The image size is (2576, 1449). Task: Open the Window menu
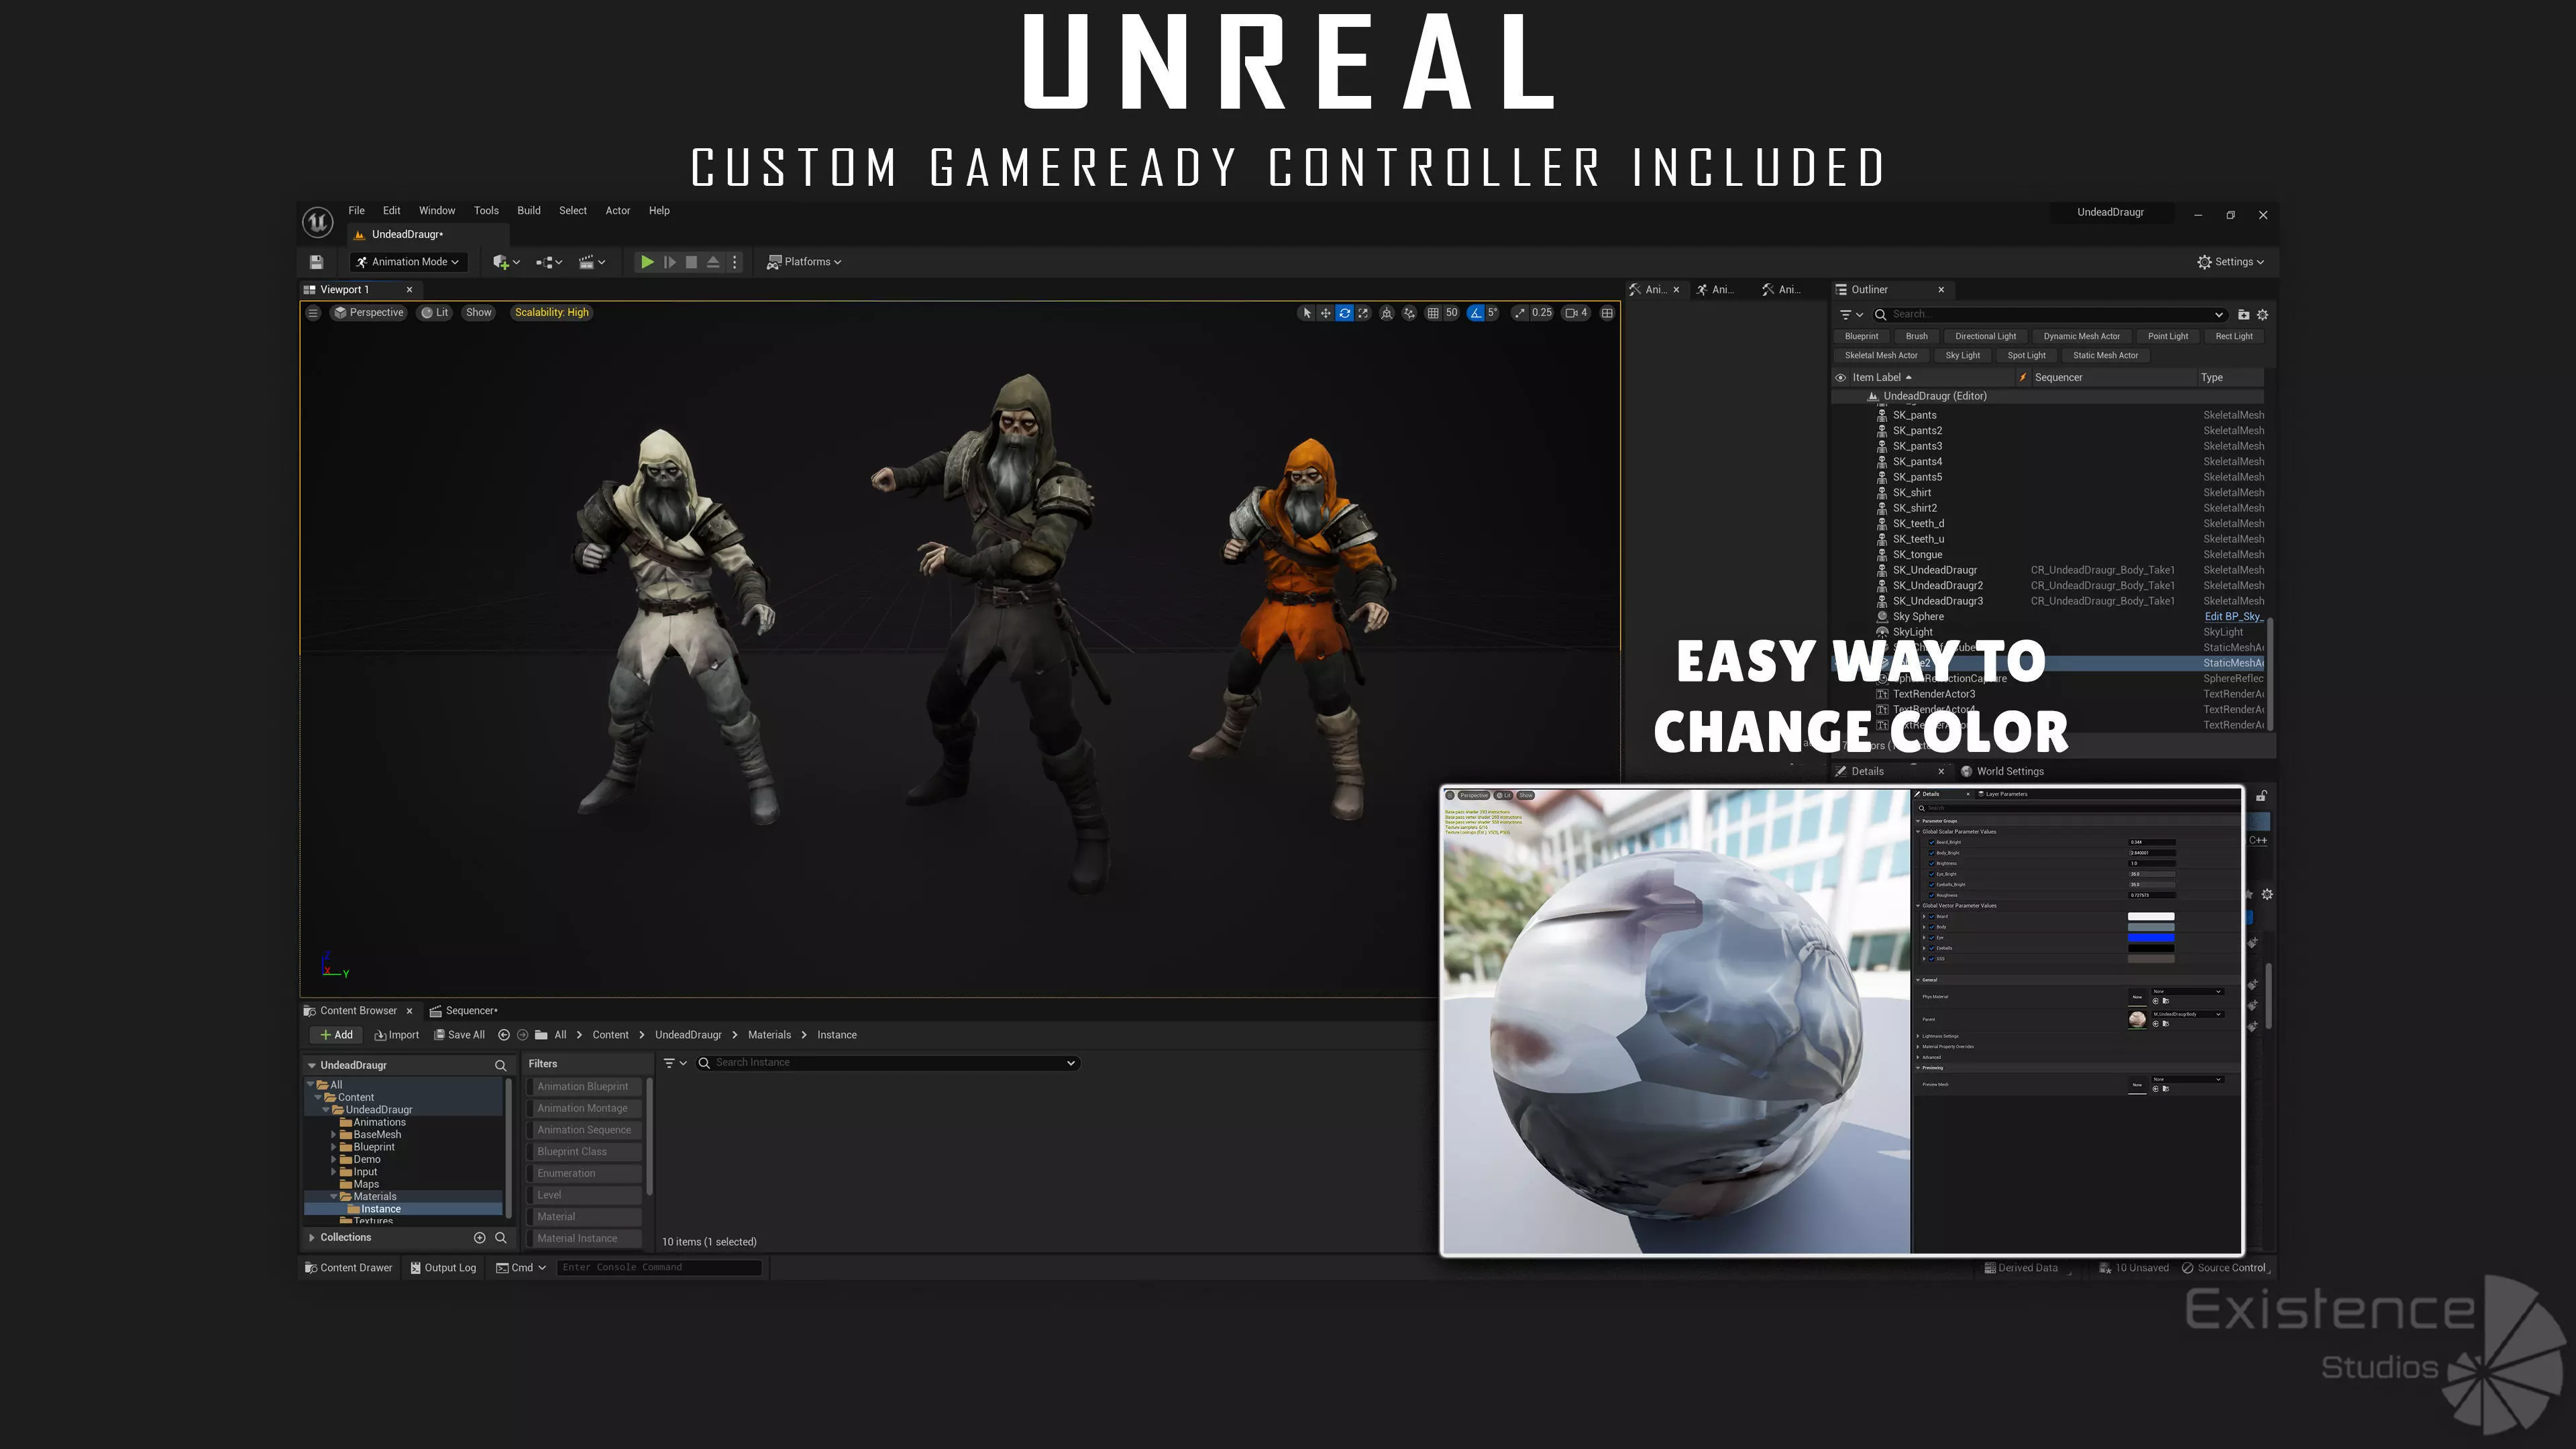pyautogui.click(x=437, y=211)
